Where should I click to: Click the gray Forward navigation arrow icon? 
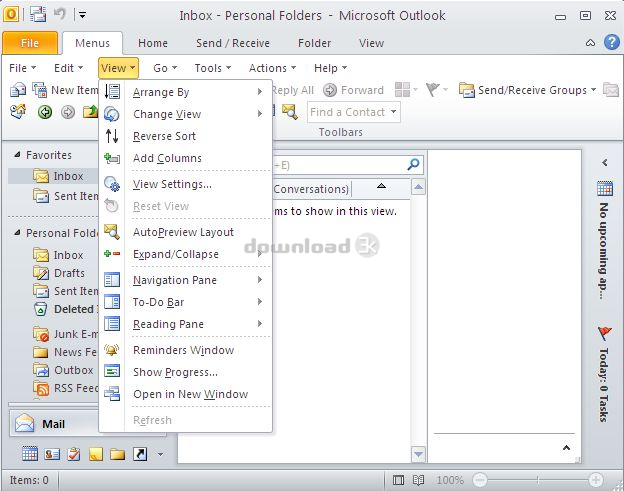click(68, 112)
